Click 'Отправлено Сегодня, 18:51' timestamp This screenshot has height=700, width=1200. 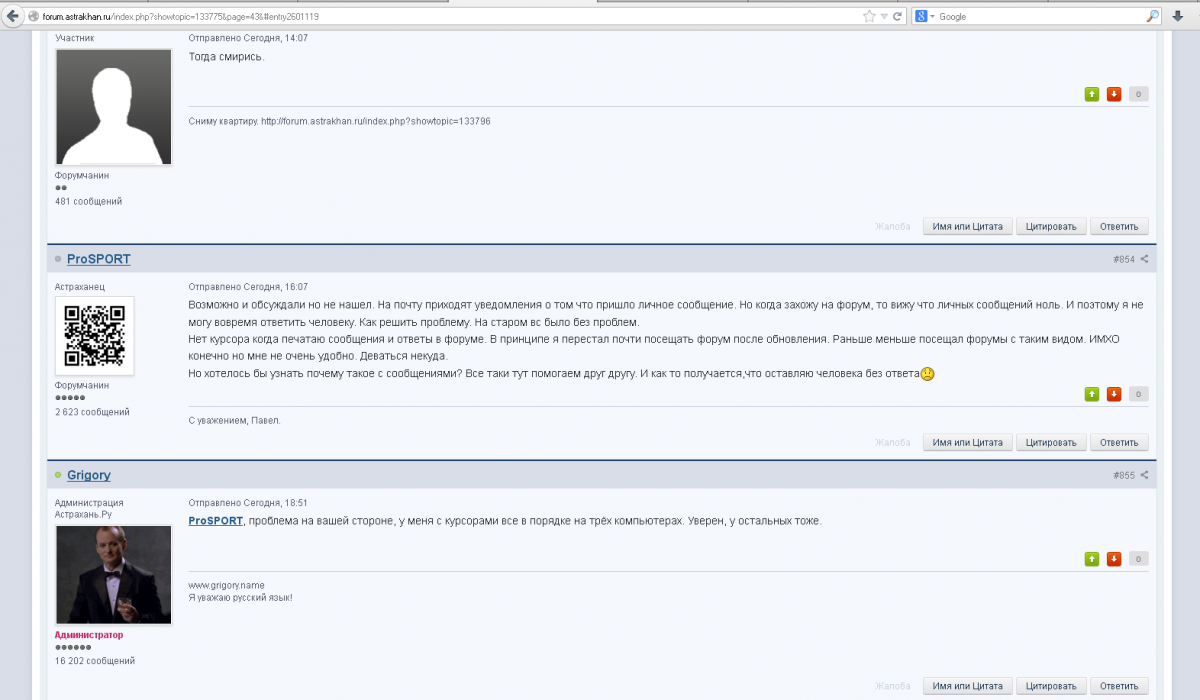tap(248, 503)
